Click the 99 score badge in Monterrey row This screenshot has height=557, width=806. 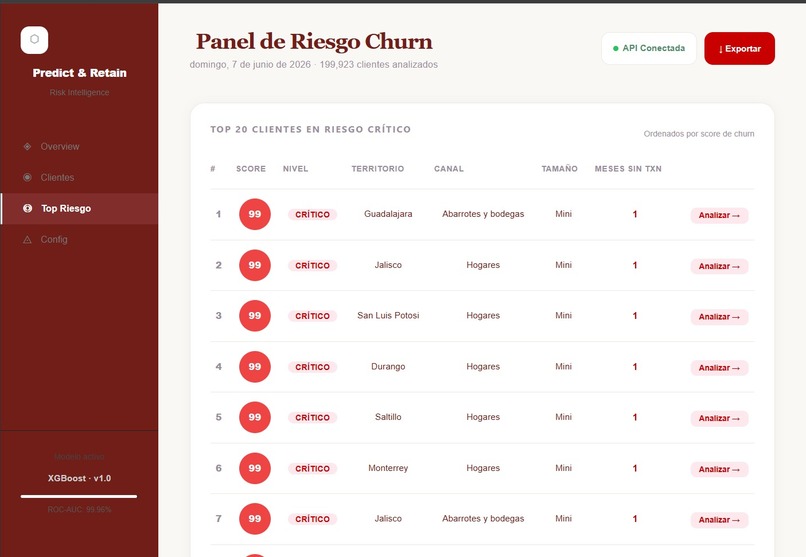254,468
